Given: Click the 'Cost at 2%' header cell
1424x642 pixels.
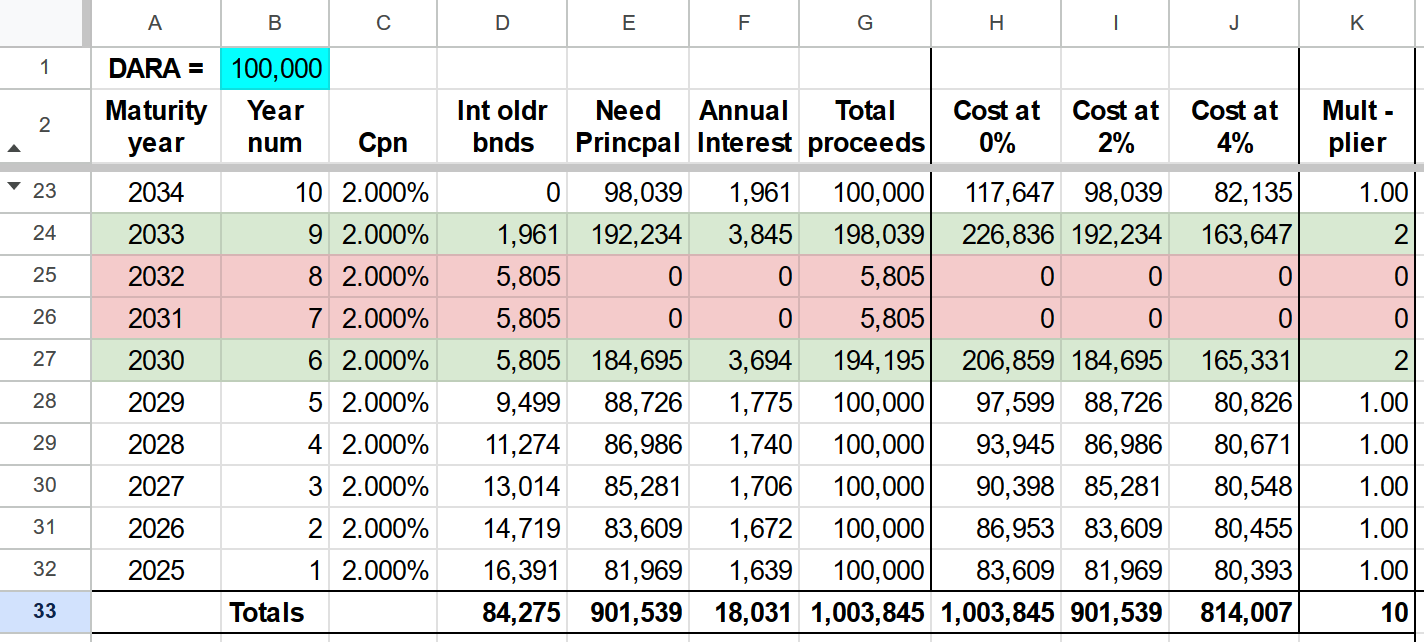Looking at the screenshot, I should tap(1116, 126).
